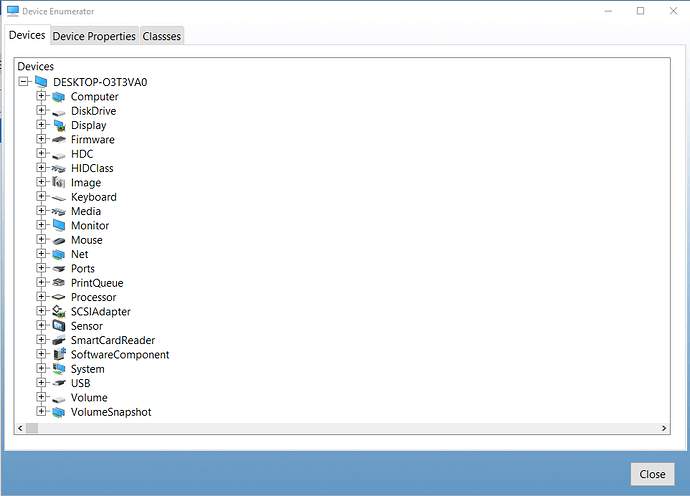
Task: Click the Close button
Action: tap(652, 474)
